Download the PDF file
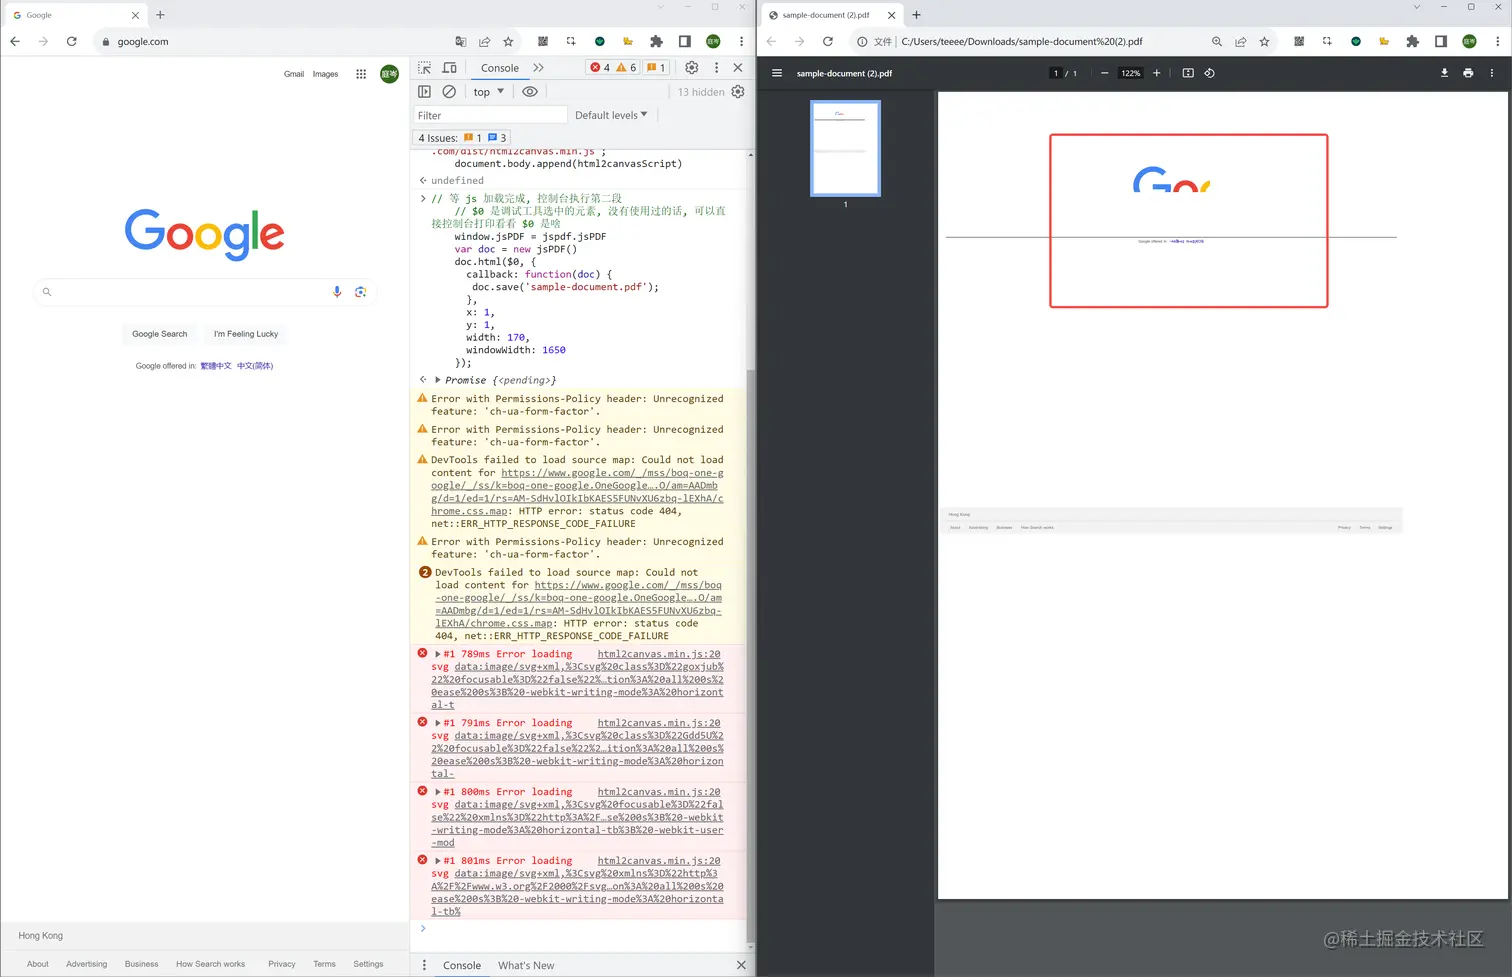The width and height of the screenshot is (1512, 977). (1444, 73)
